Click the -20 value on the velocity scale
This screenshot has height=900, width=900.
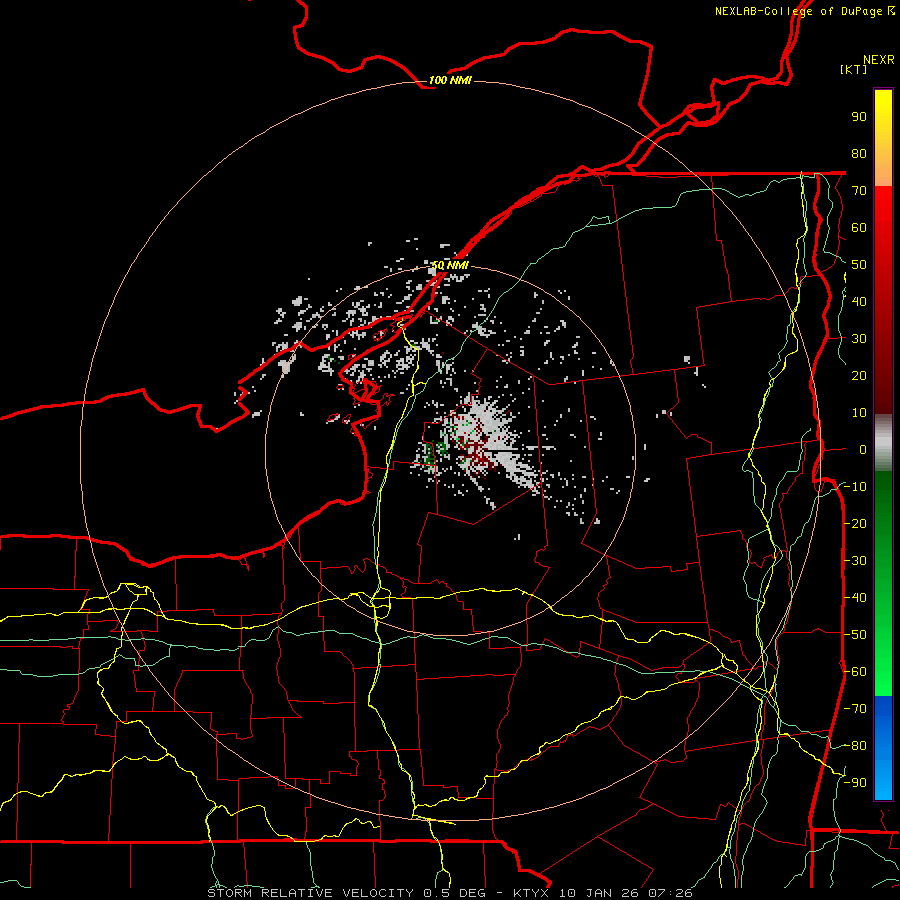pos(855,523)
